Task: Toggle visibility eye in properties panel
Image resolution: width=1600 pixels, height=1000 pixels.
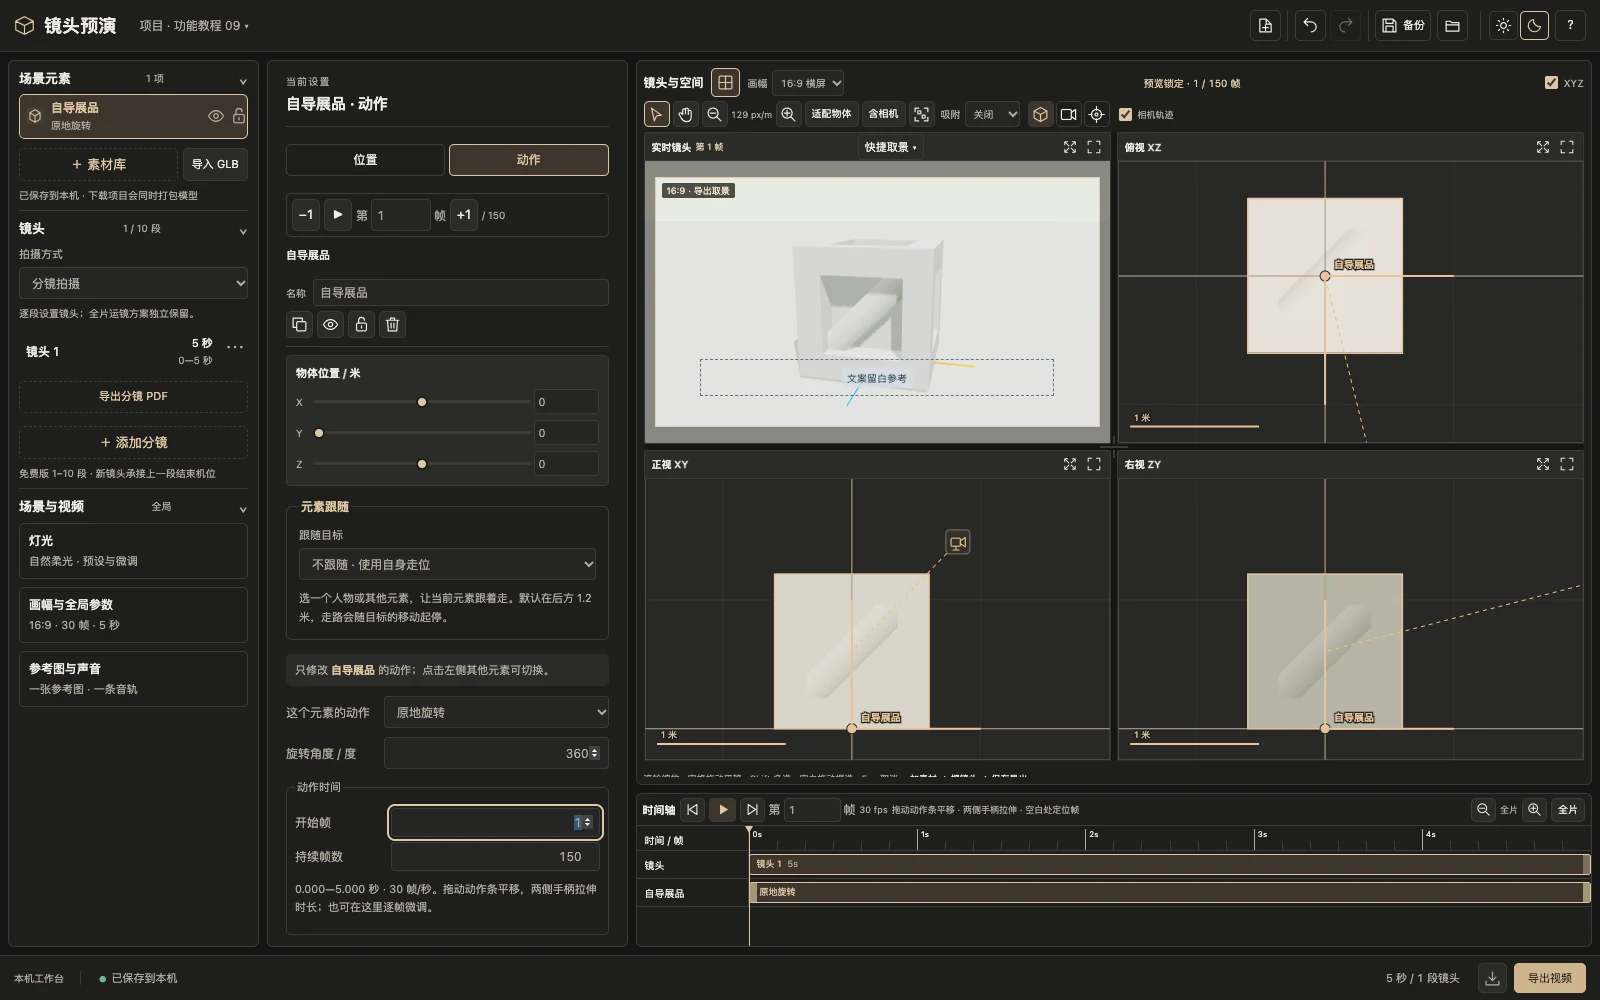Action: 330,324
